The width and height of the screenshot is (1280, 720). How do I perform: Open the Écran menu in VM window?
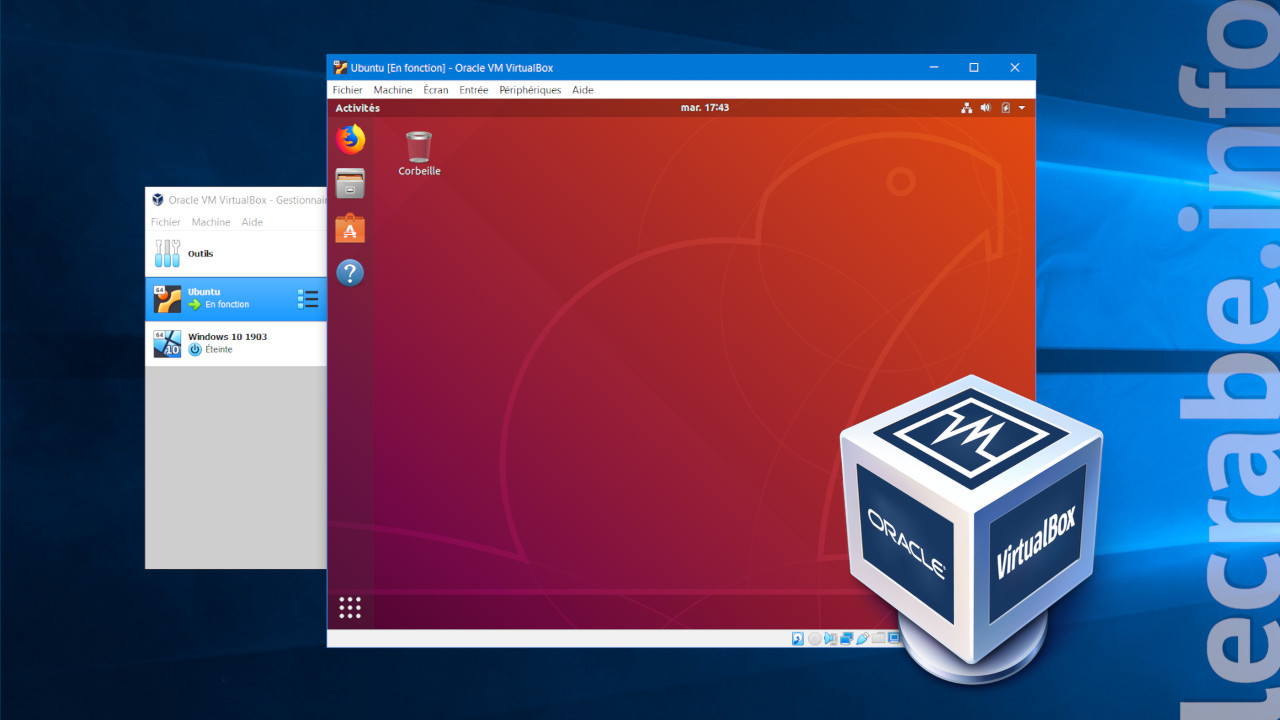click(x=436, y=90)
